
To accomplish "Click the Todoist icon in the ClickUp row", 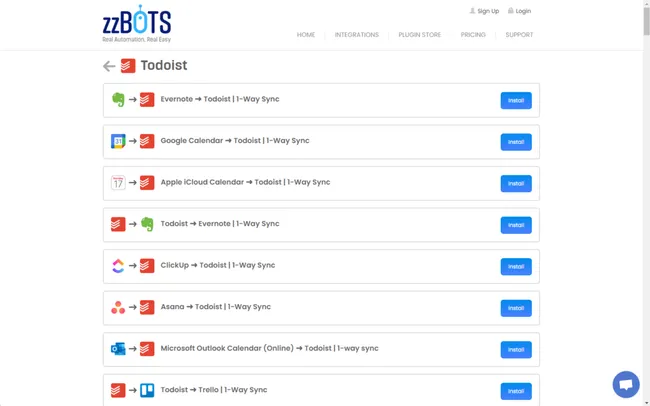I will (x=147, y=266).
